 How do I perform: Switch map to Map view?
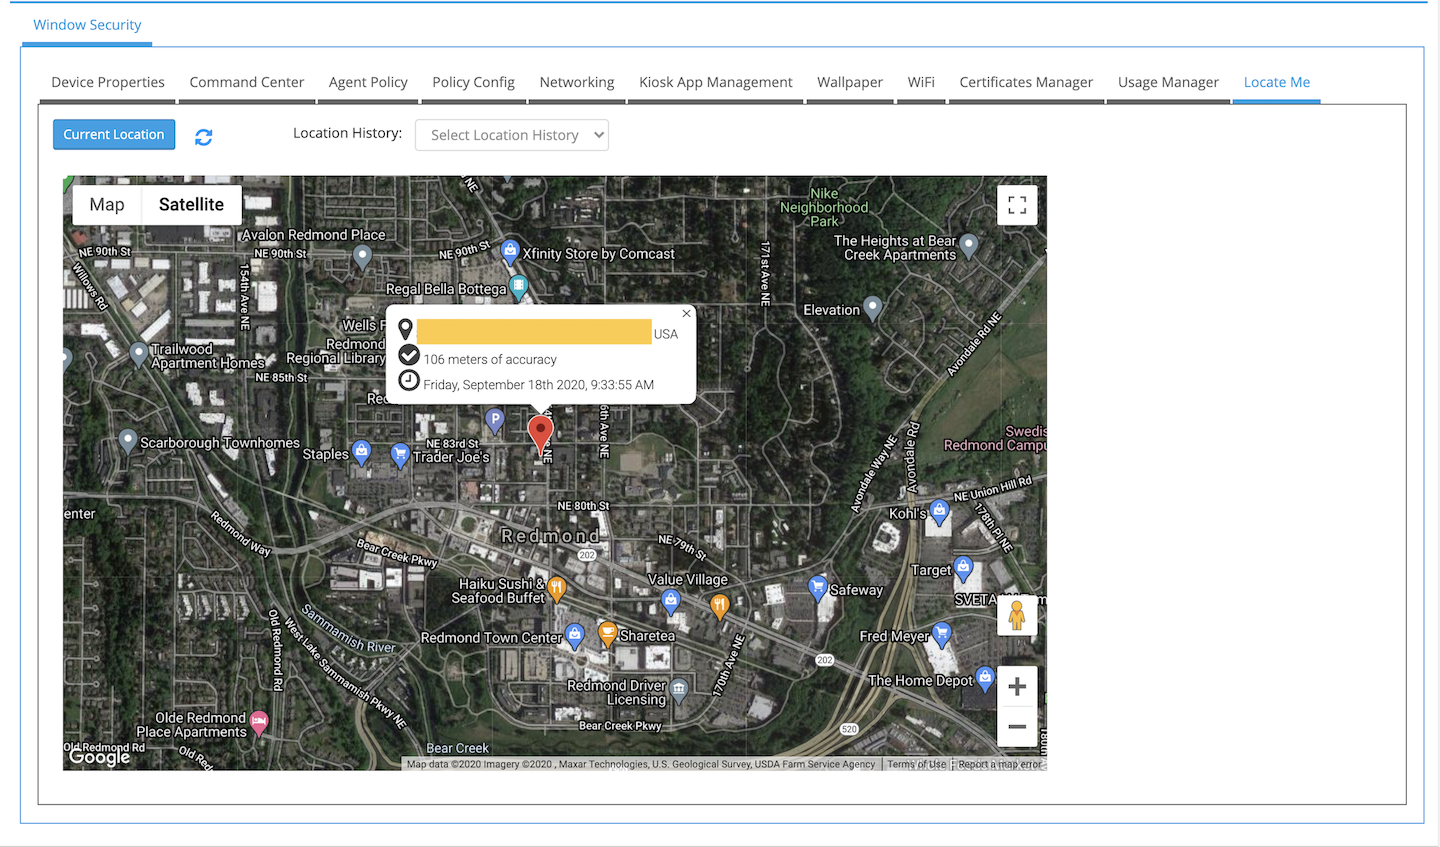coord(107,205)
